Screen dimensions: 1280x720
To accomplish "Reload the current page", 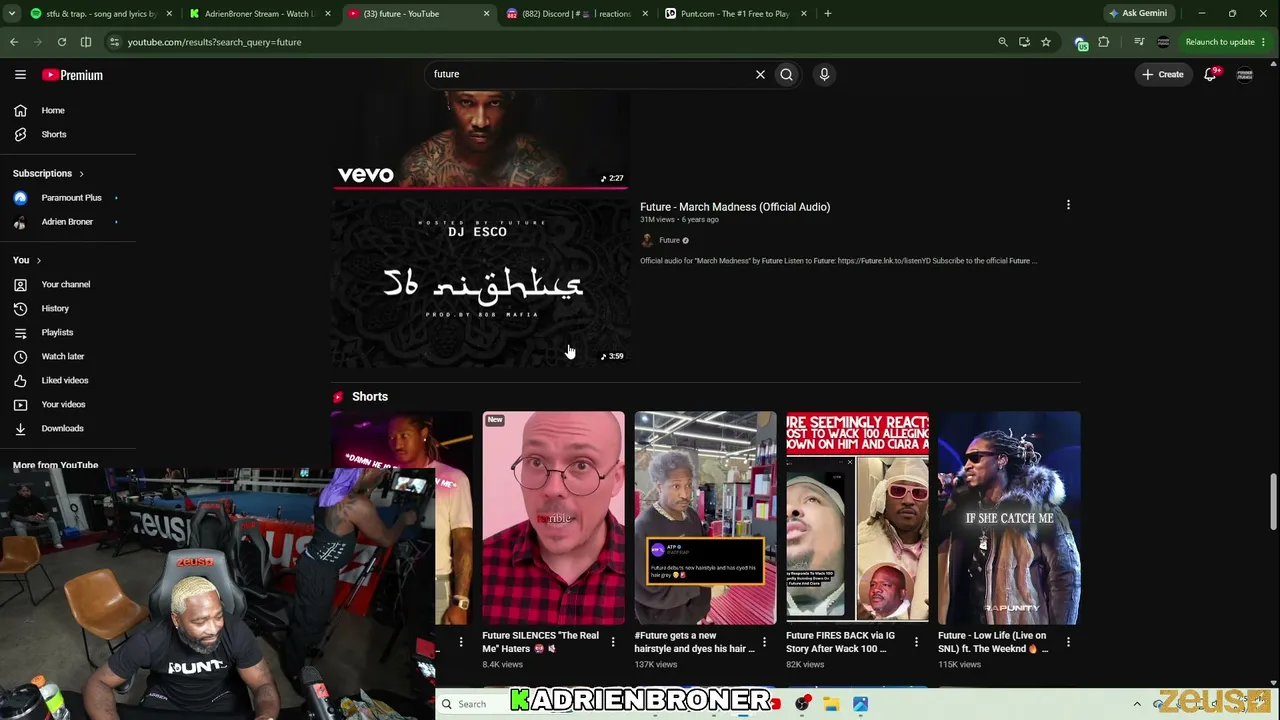I will click(62, 42).
